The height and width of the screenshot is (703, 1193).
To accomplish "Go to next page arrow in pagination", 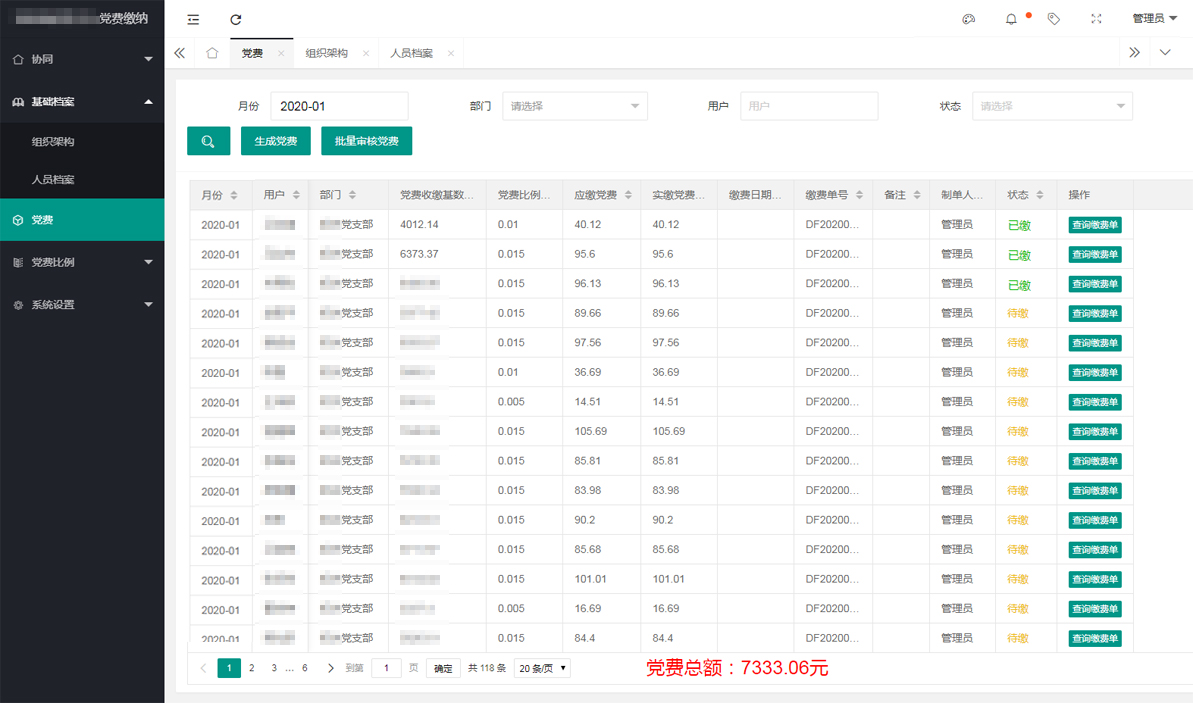I will coord(330,668).
